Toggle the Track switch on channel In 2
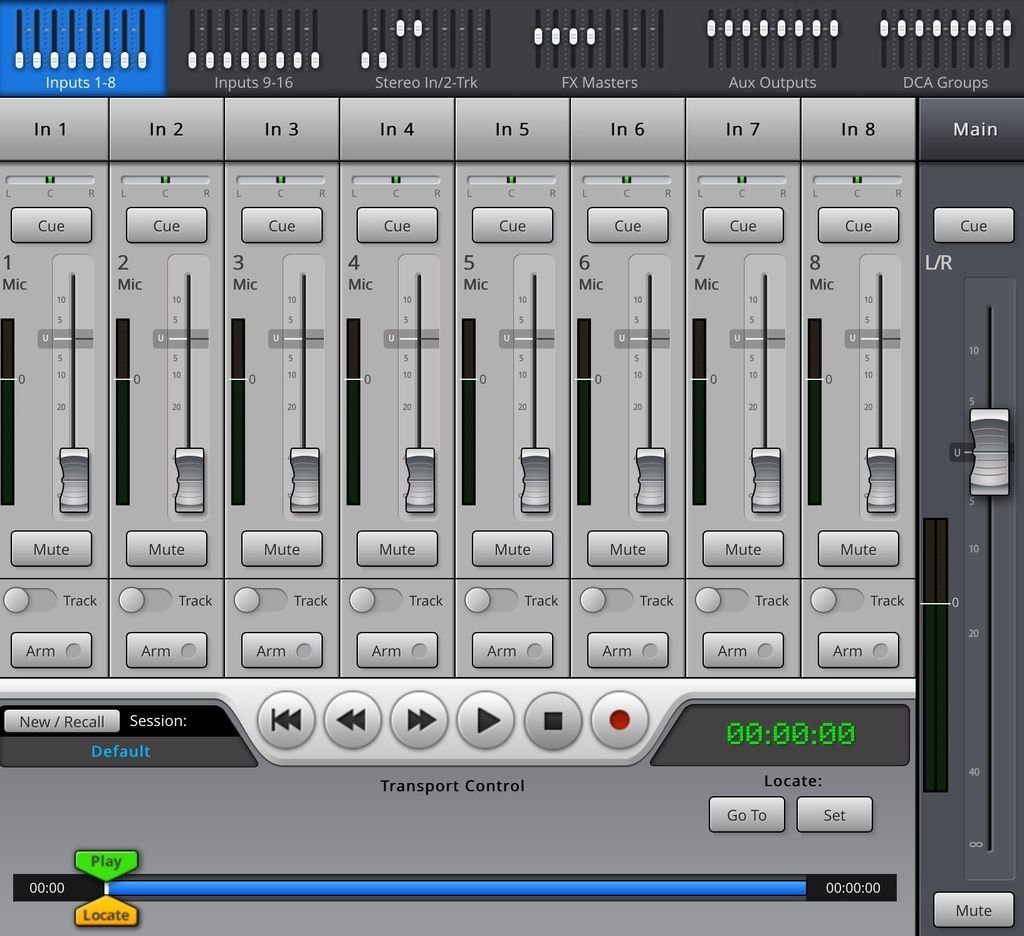Image resolution: width=1024 pixels, height=936 pixels. (145, 600)
